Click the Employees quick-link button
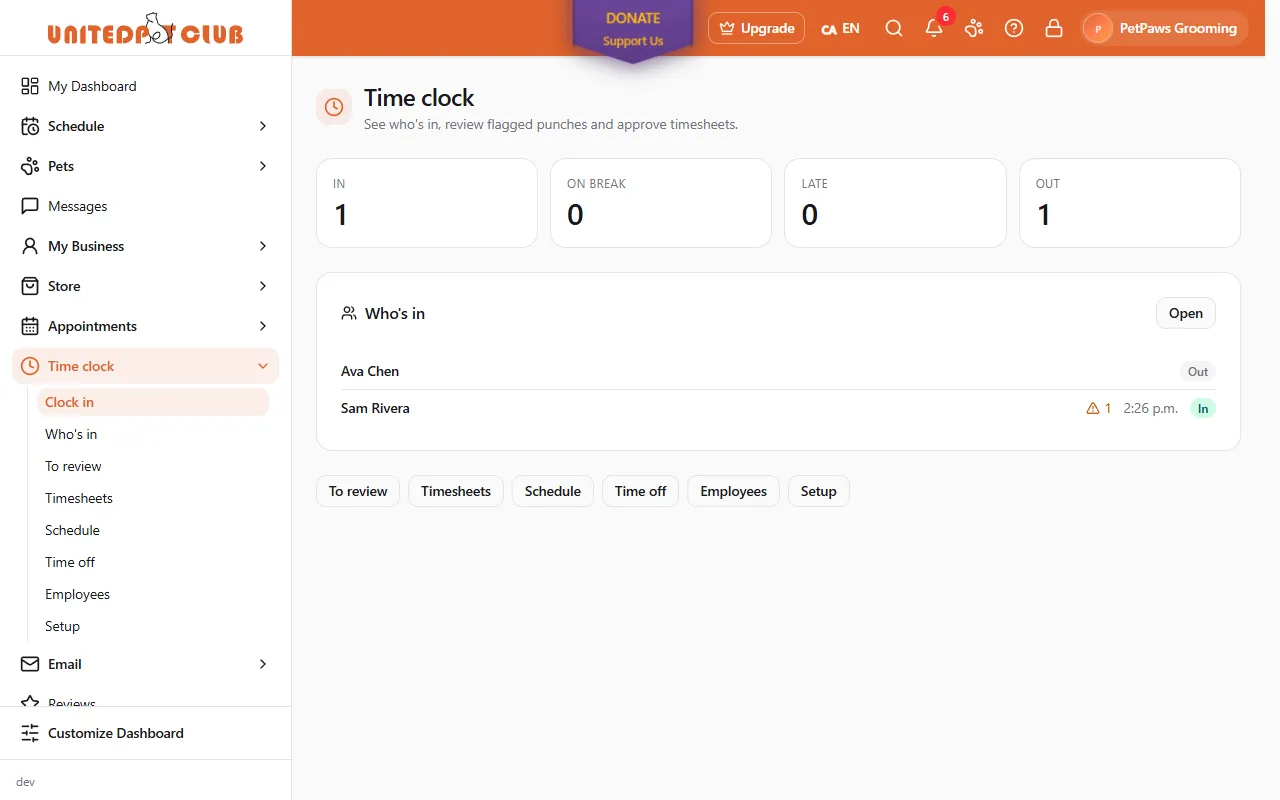The image size is (1280, 800). (733, 491)
